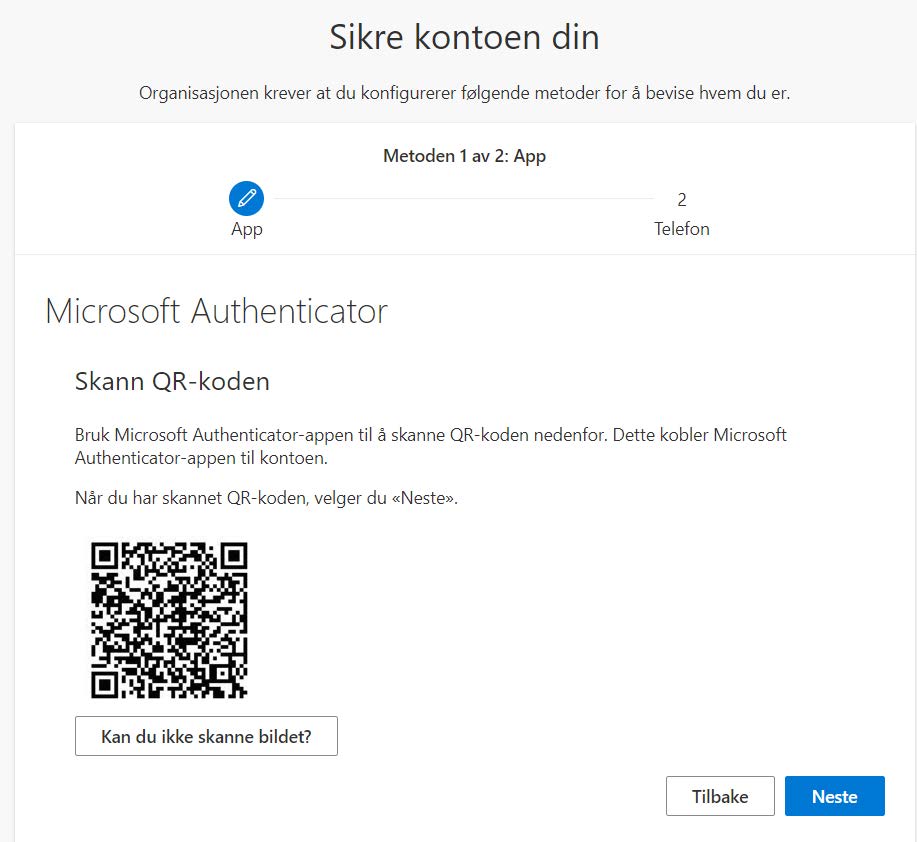Image resolution: width=917 pixels, height=842 pixels.
Task: Click the 'Metoden 1 av 2: App' title
Action: tap(464, 156)
